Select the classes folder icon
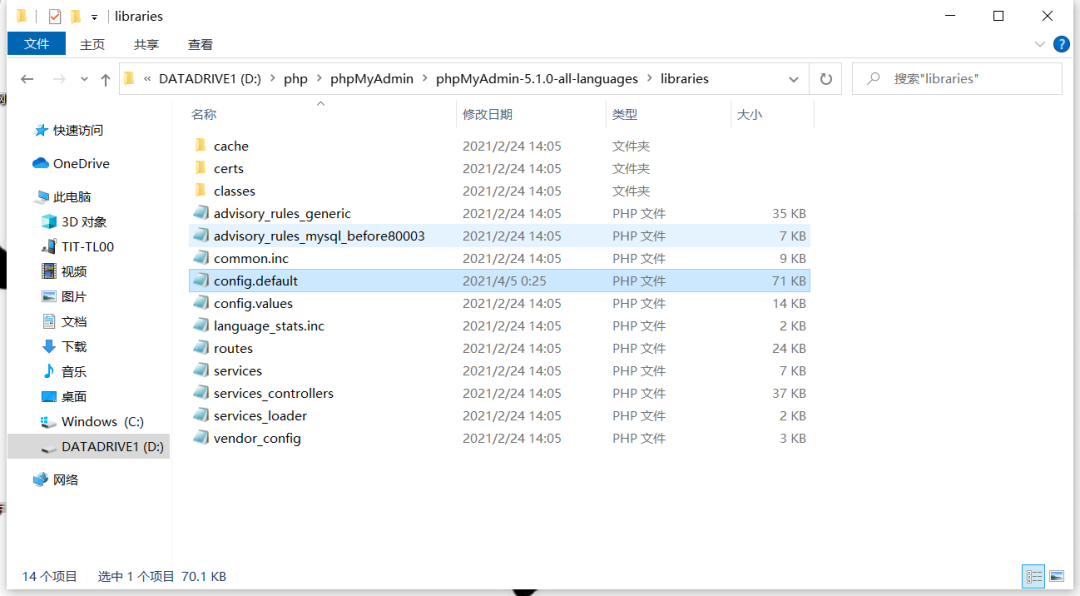The image size is (1080, 596). [200, 191]
